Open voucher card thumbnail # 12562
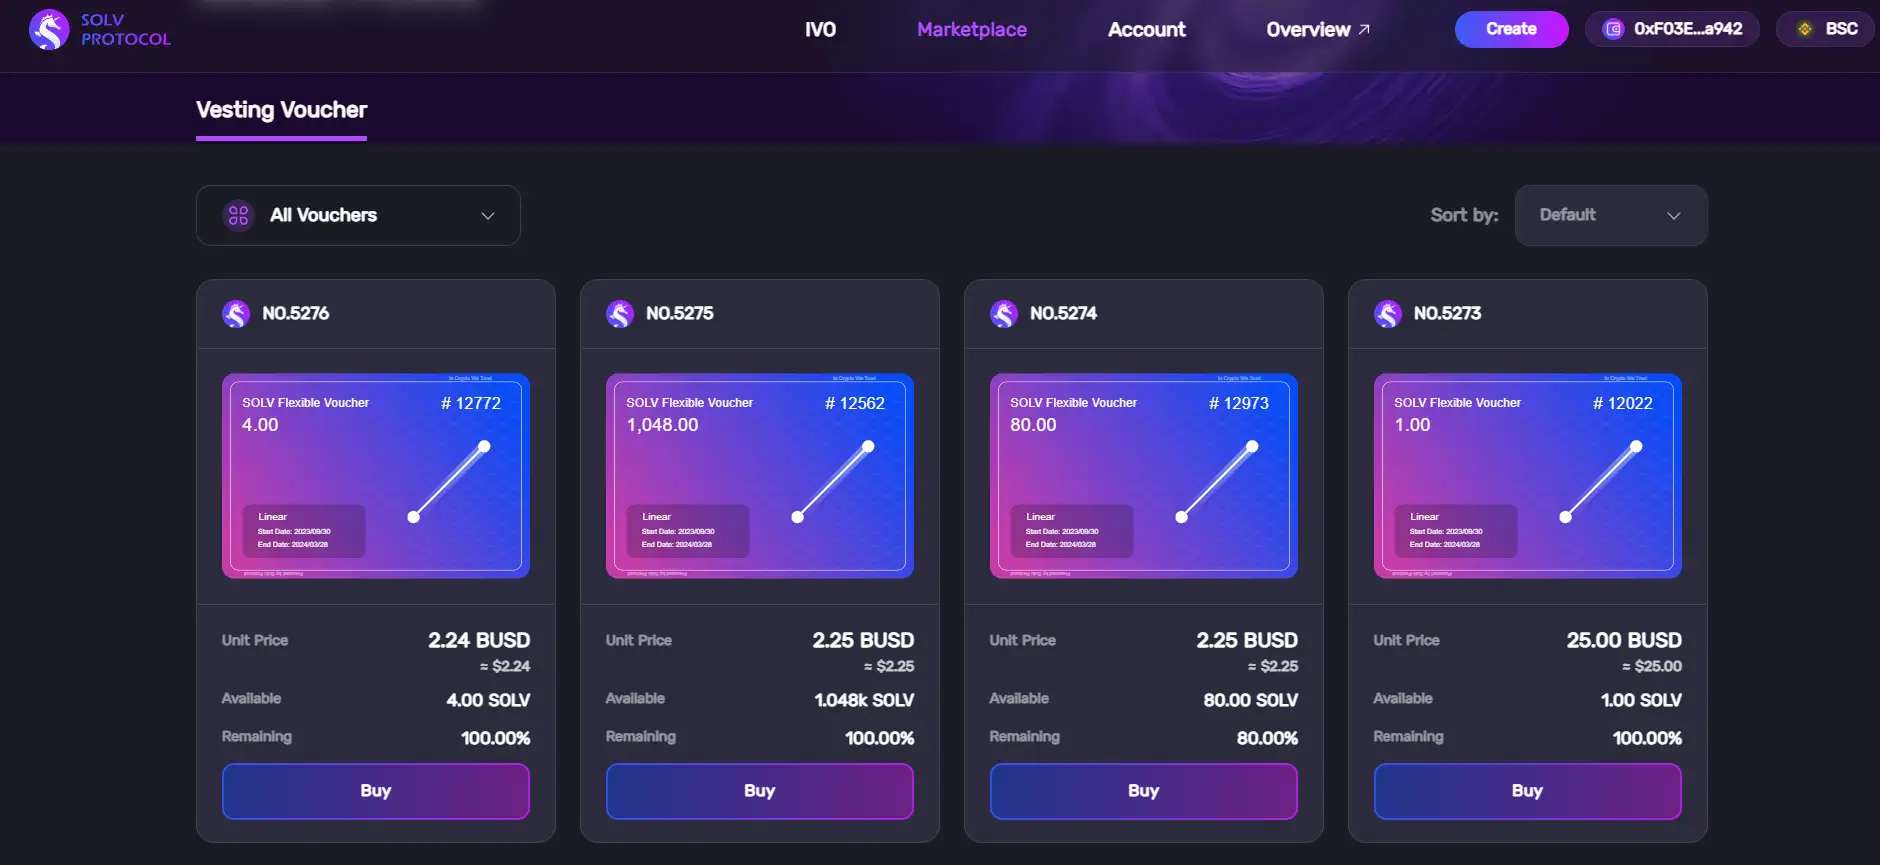Image resolution: width=1880 pixels, height=865 pixels. 759,476
